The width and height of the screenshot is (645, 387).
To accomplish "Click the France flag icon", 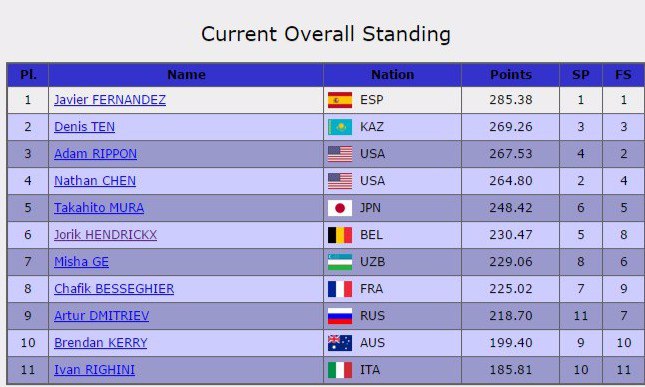I will click(340, 289).
